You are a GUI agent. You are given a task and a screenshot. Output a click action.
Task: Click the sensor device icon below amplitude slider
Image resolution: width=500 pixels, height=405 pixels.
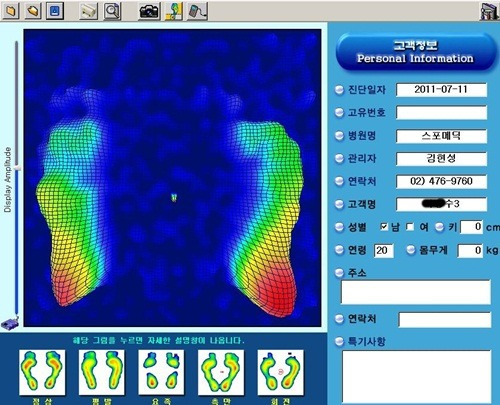(x=10, y=323)
